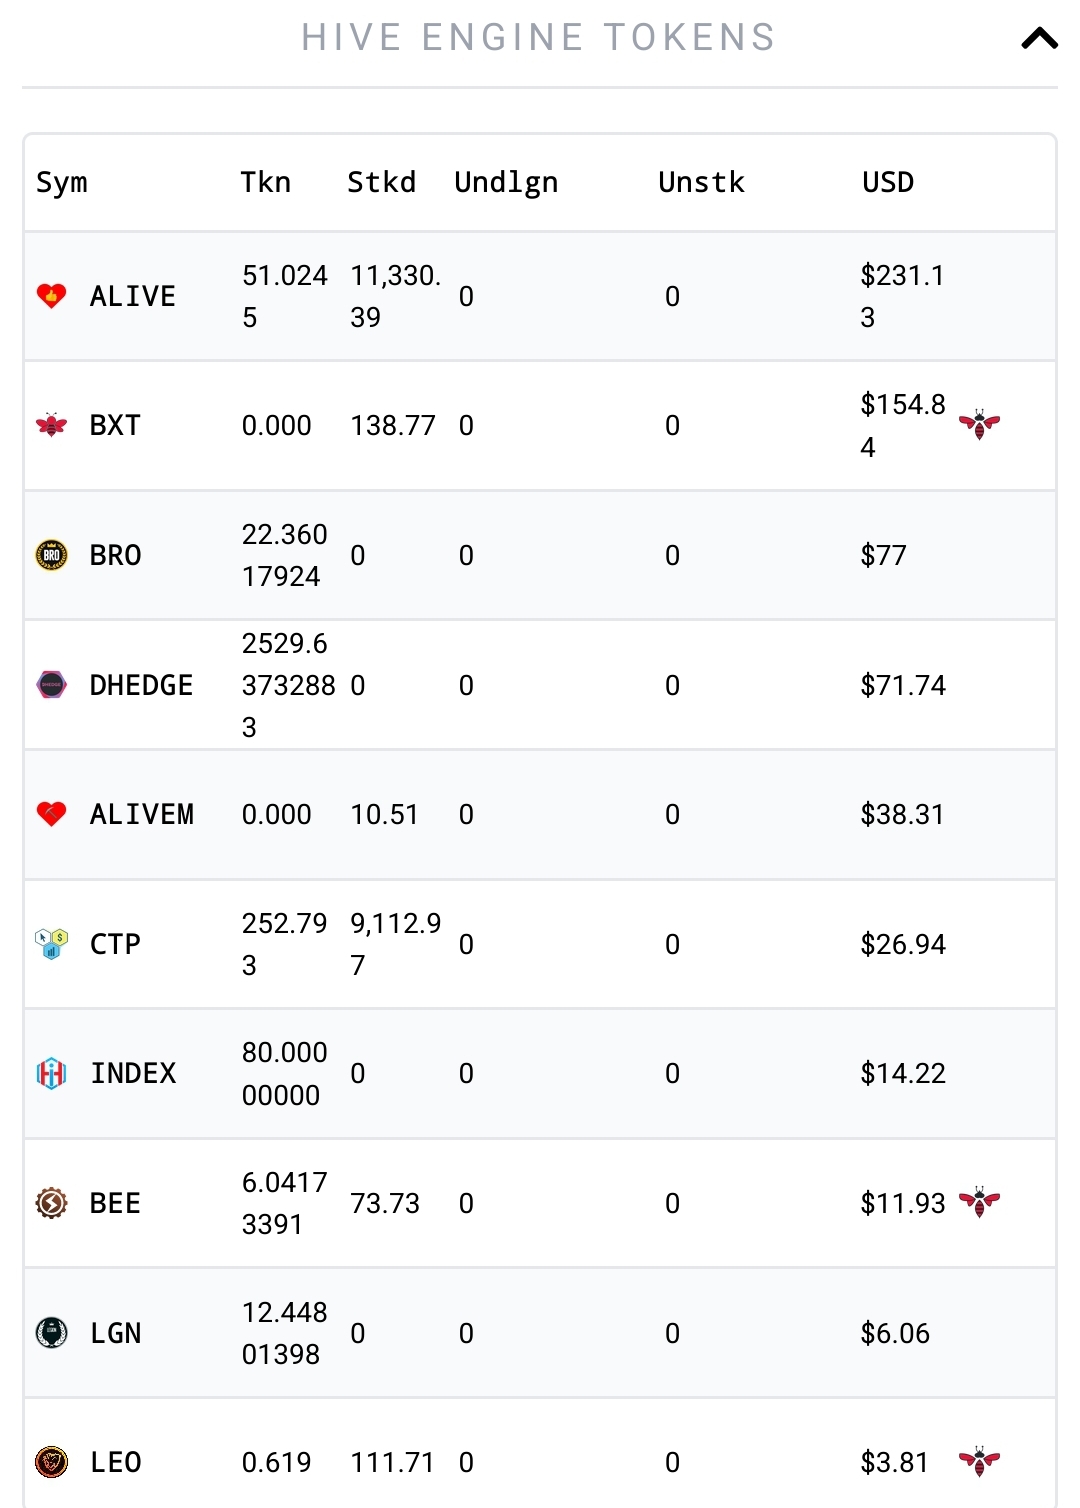Click the ALIVE token heart icon
Viewport: 1080px width, 1508px height.
52,296
